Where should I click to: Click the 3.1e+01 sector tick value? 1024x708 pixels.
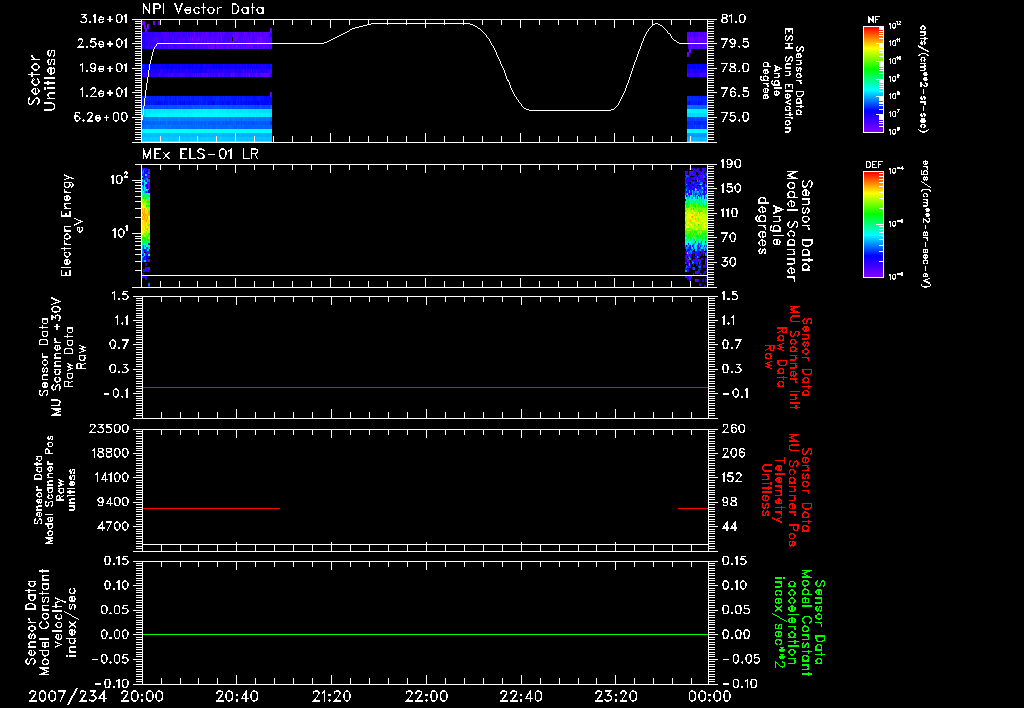pos(105,19)
